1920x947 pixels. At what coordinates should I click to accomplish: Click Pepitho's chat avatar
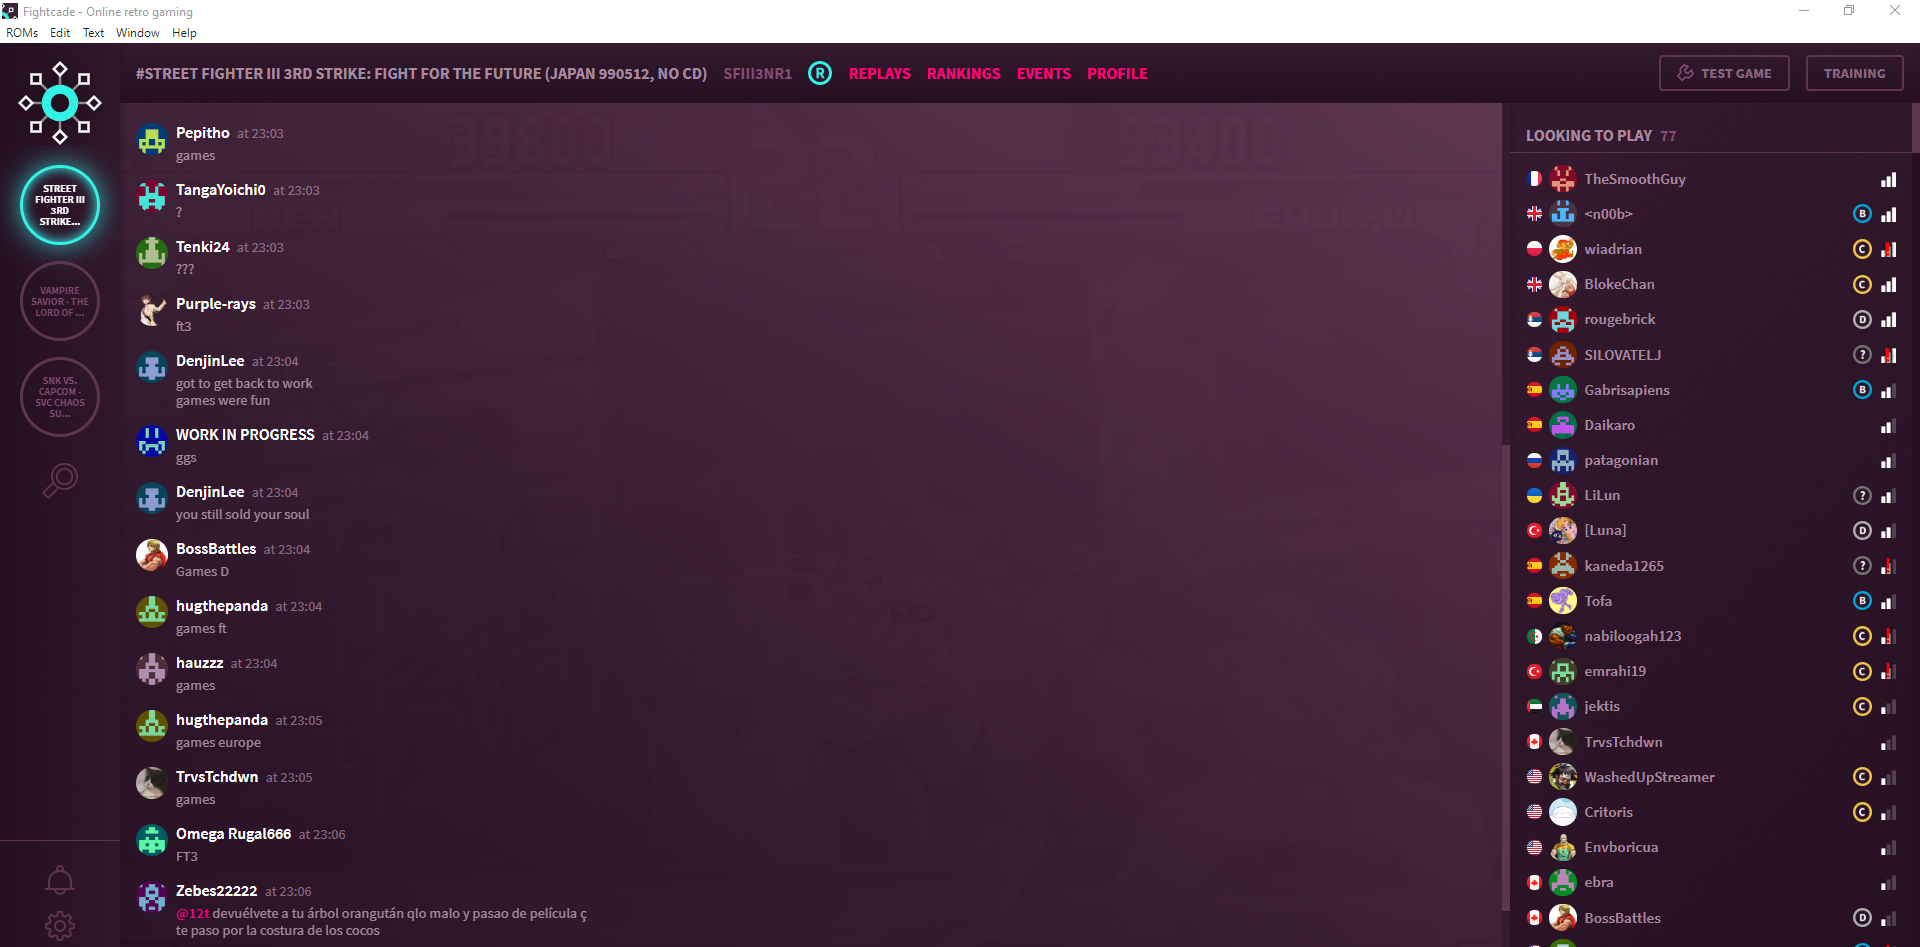tap(152, 140)
